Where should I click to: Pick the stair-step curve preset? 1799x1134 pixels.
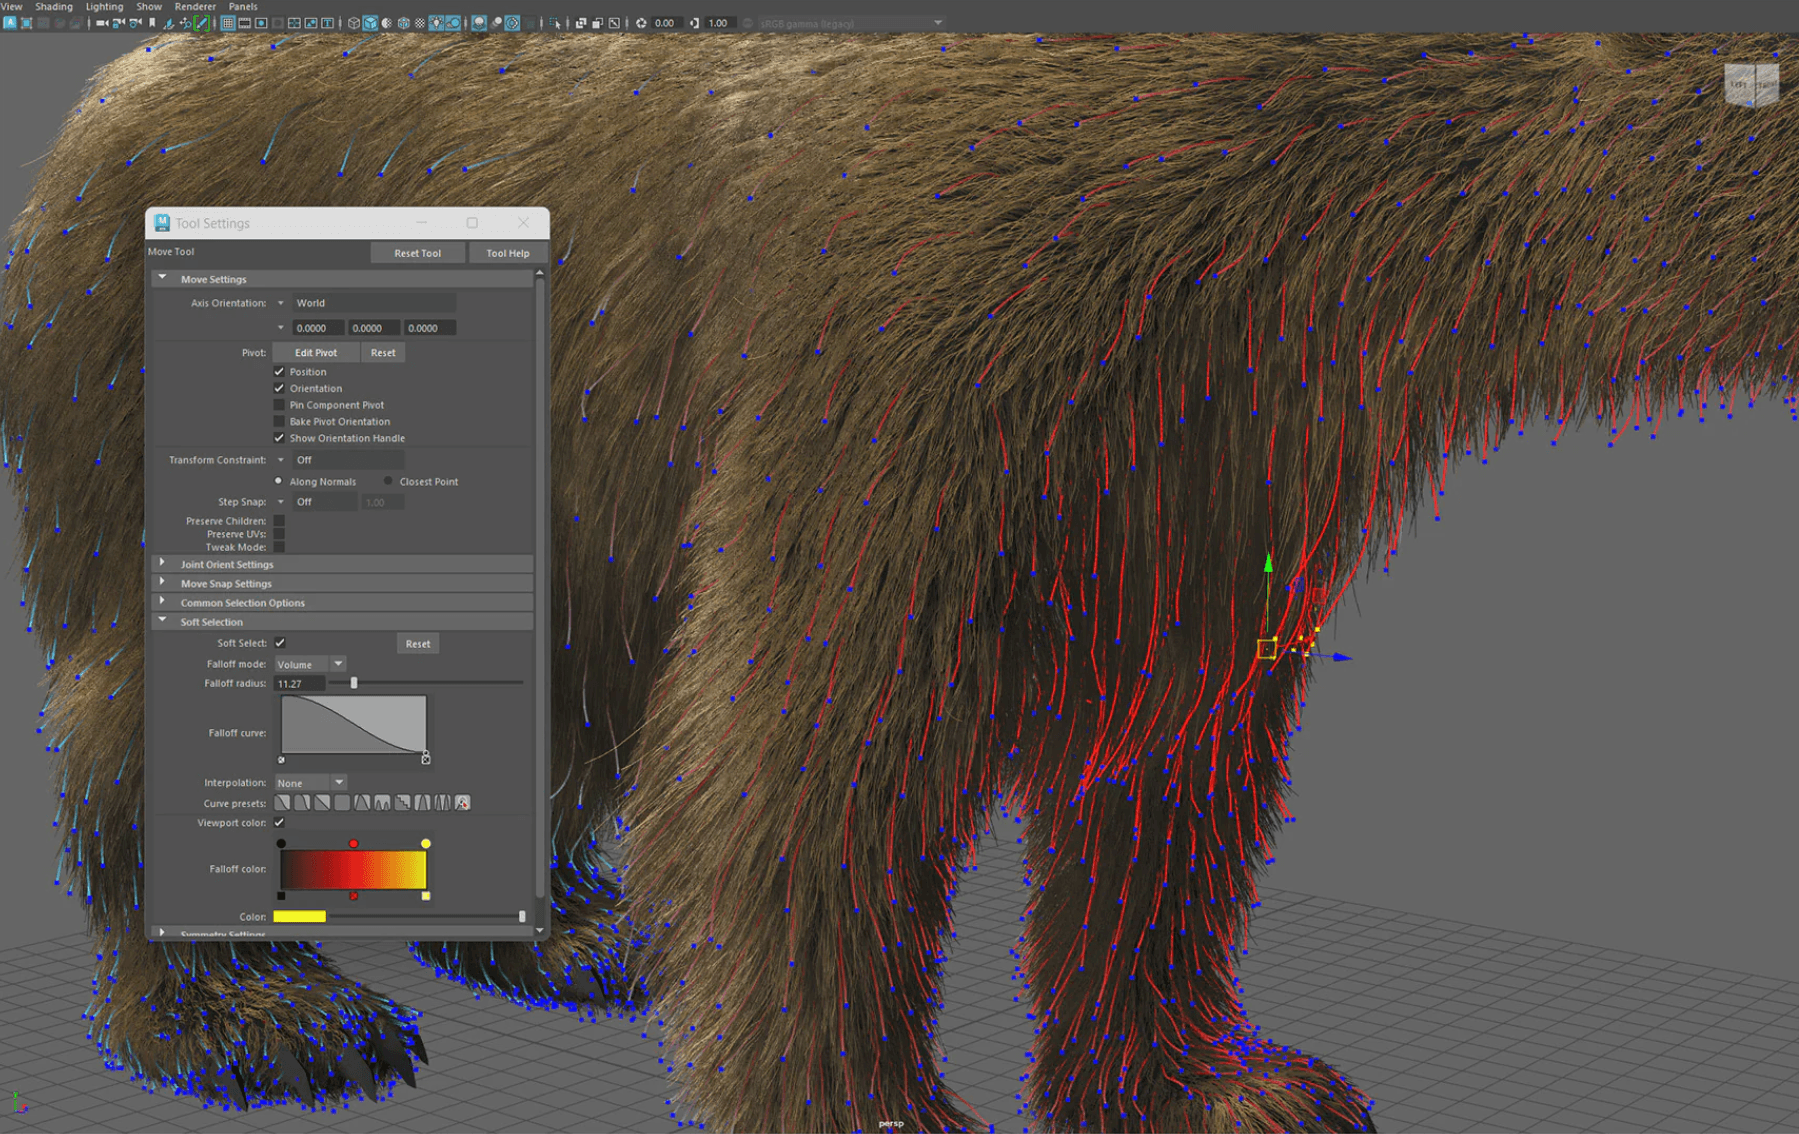(x=402, y=803)
